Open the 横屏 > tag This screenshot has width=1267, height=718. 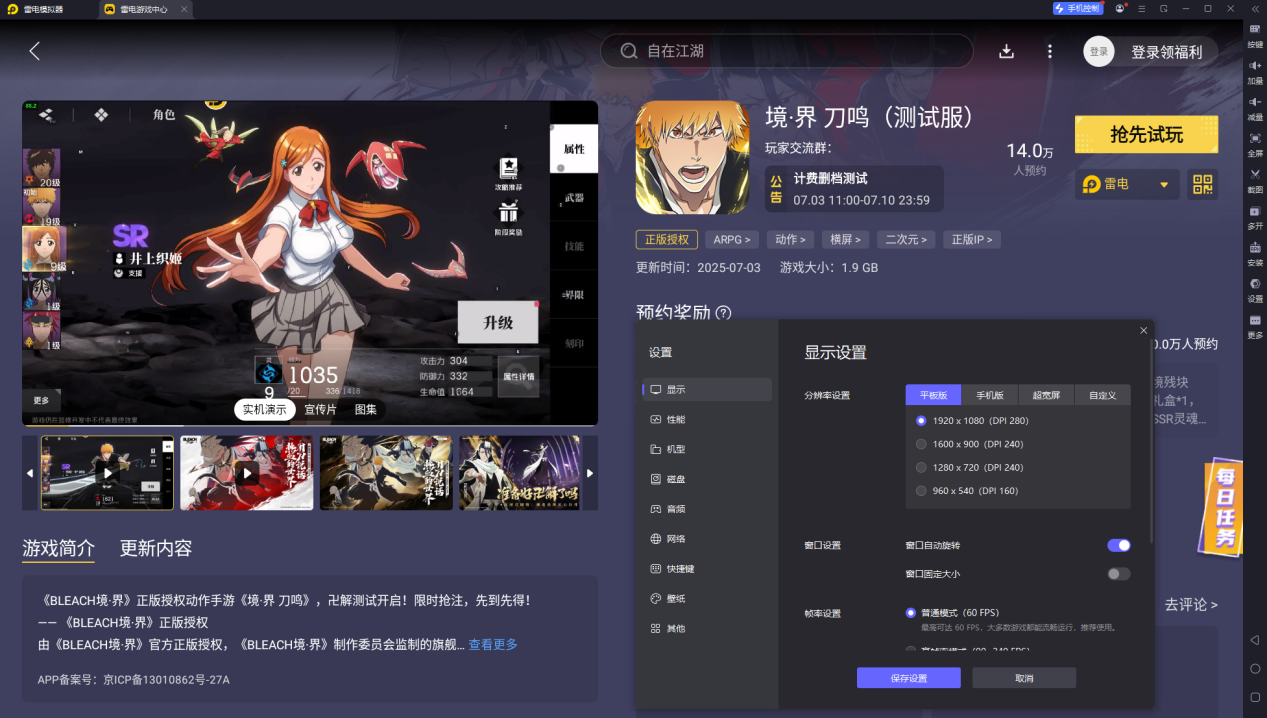tap(847, 239)
